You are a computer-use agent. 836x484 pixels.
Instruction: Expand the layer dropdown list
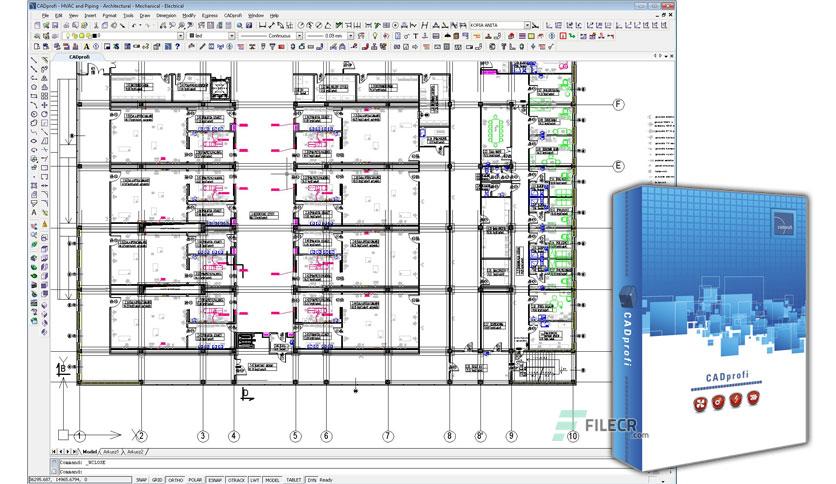point(180,36)
